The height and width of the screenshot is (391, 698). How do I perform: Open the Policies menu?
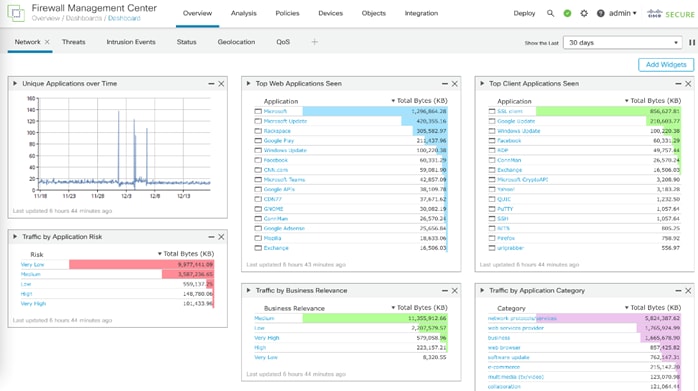coord(287,13)
